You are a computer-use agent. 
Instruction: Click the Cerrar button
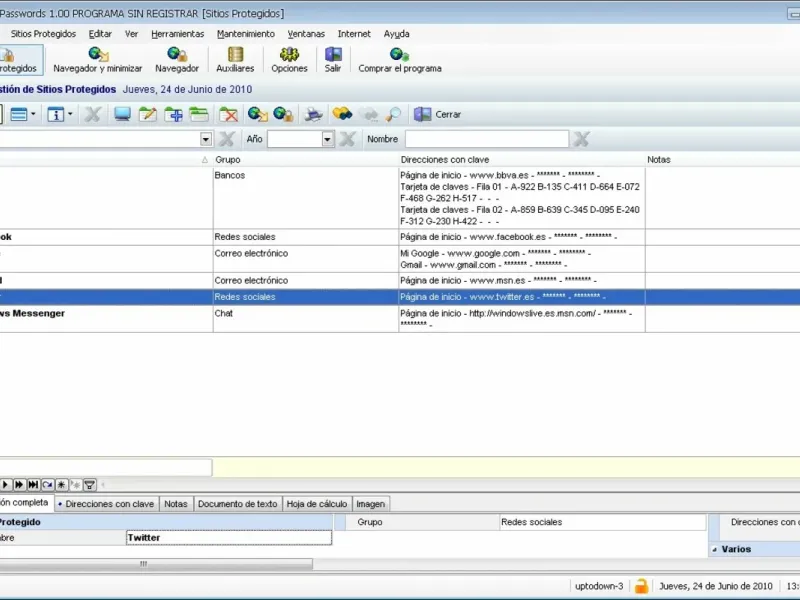point(438,115)
